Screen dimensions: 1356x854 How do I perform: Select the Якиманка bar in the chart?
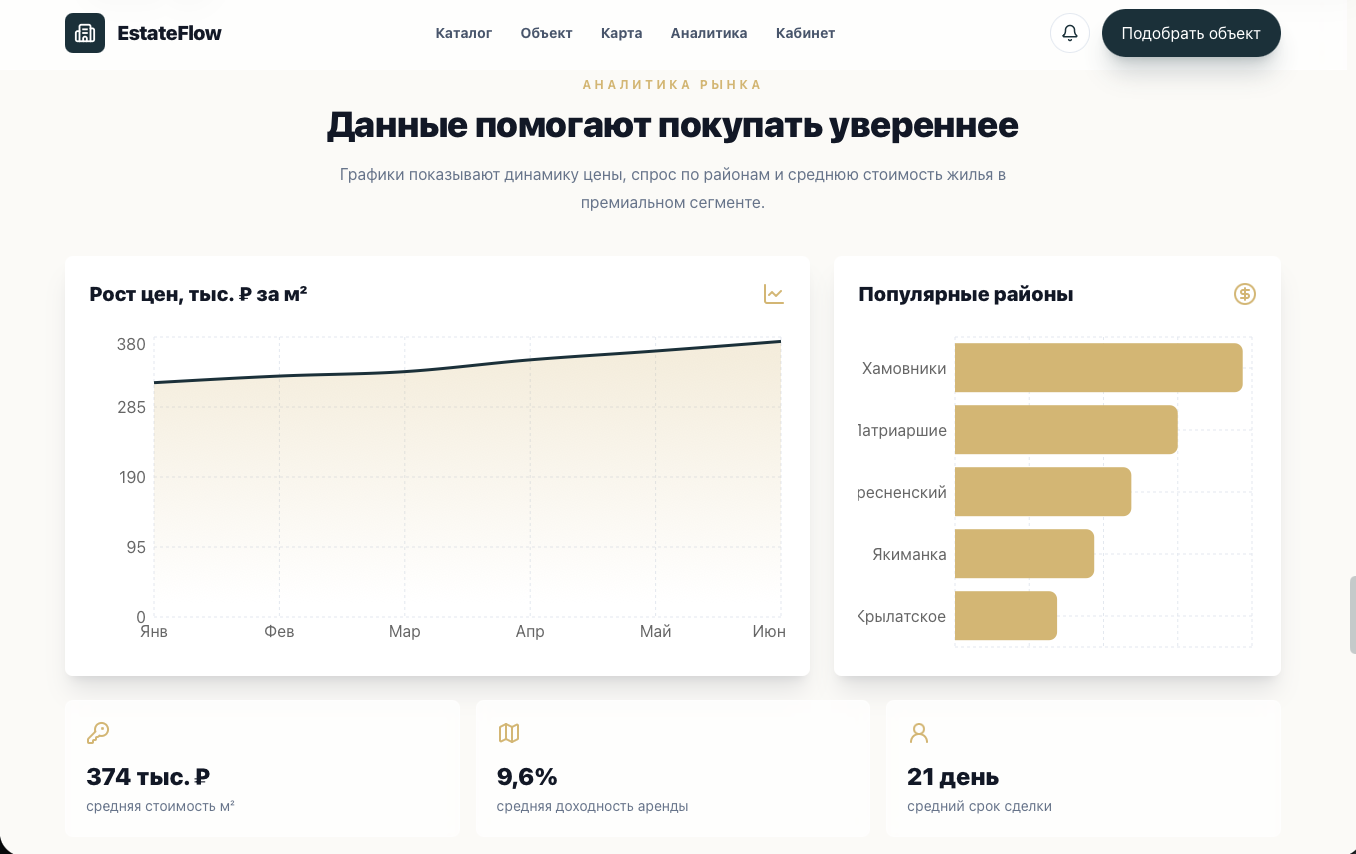click(x=1024, y=554)
